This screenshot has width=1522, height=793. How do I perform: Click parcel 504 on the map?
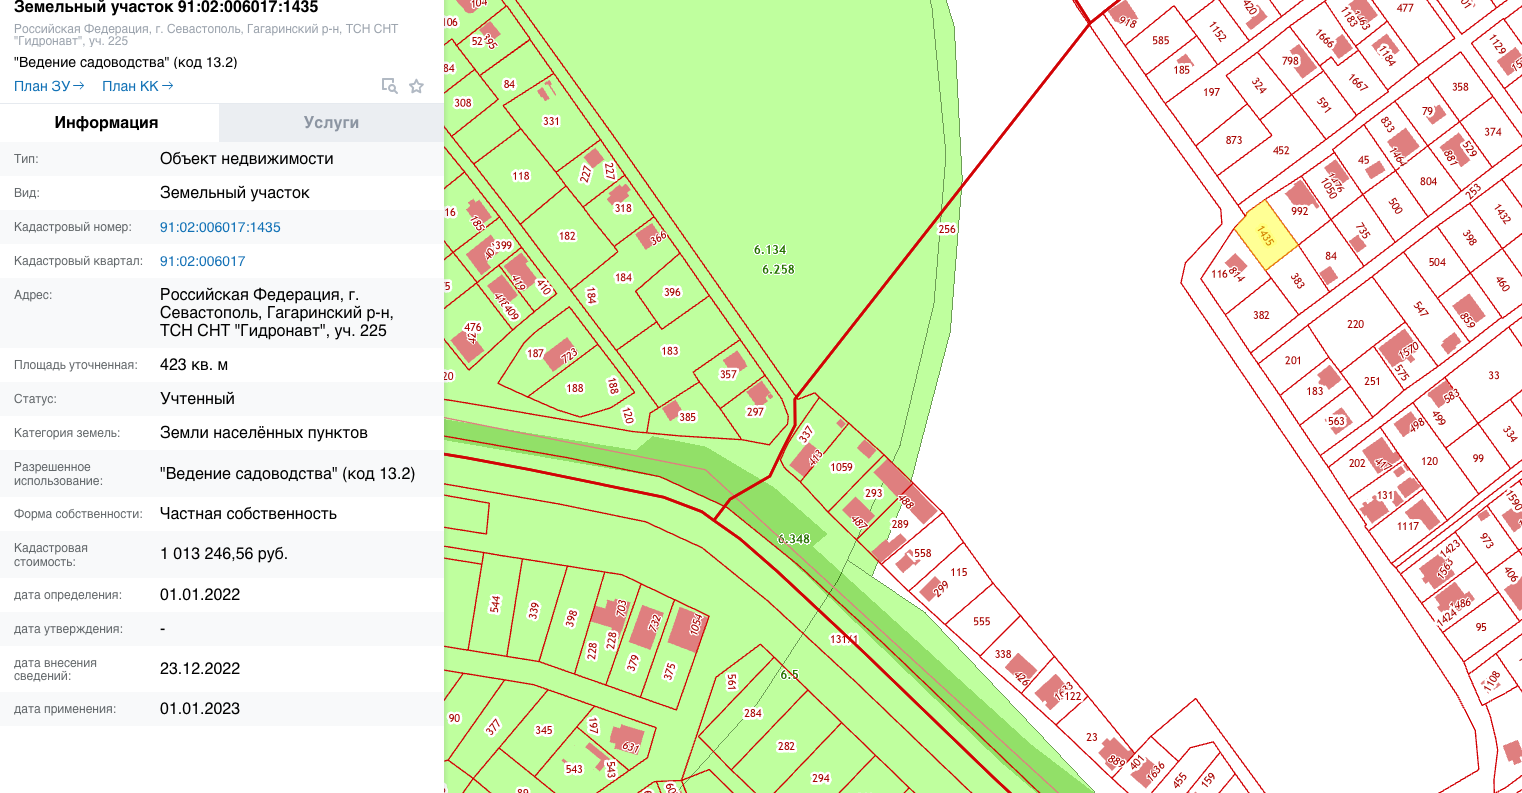pos(1437,262)
